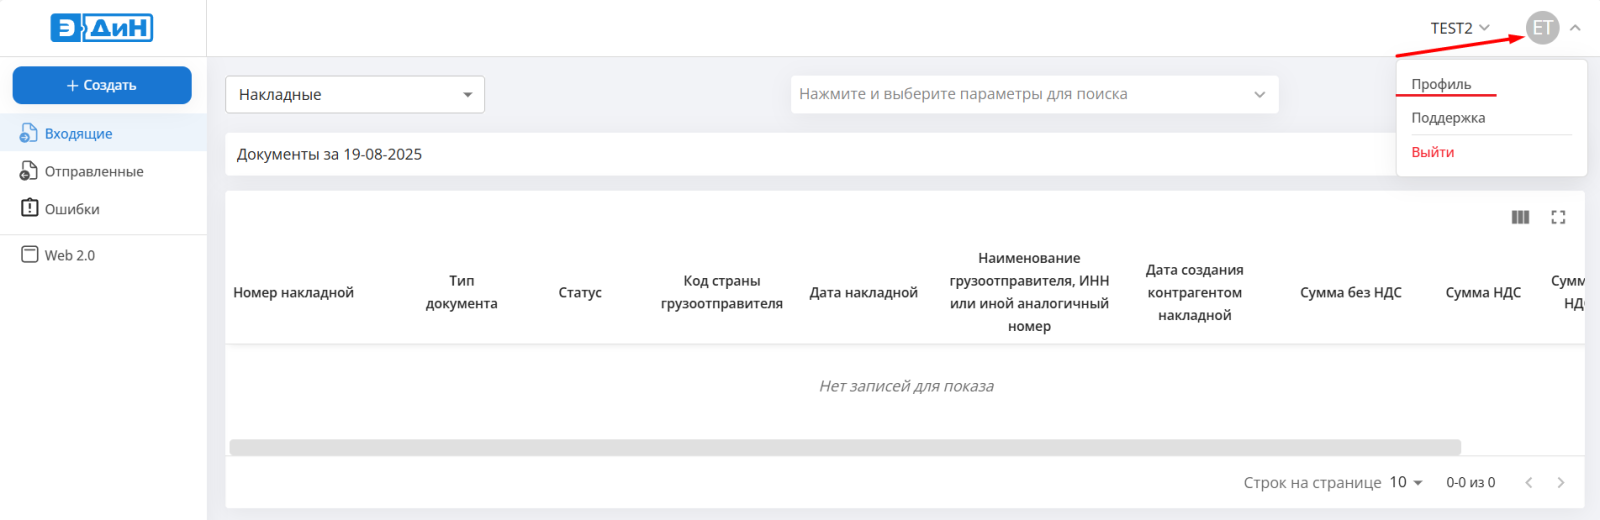
Task: Open the Web 2.0 section
Action: tap(103, 255)
